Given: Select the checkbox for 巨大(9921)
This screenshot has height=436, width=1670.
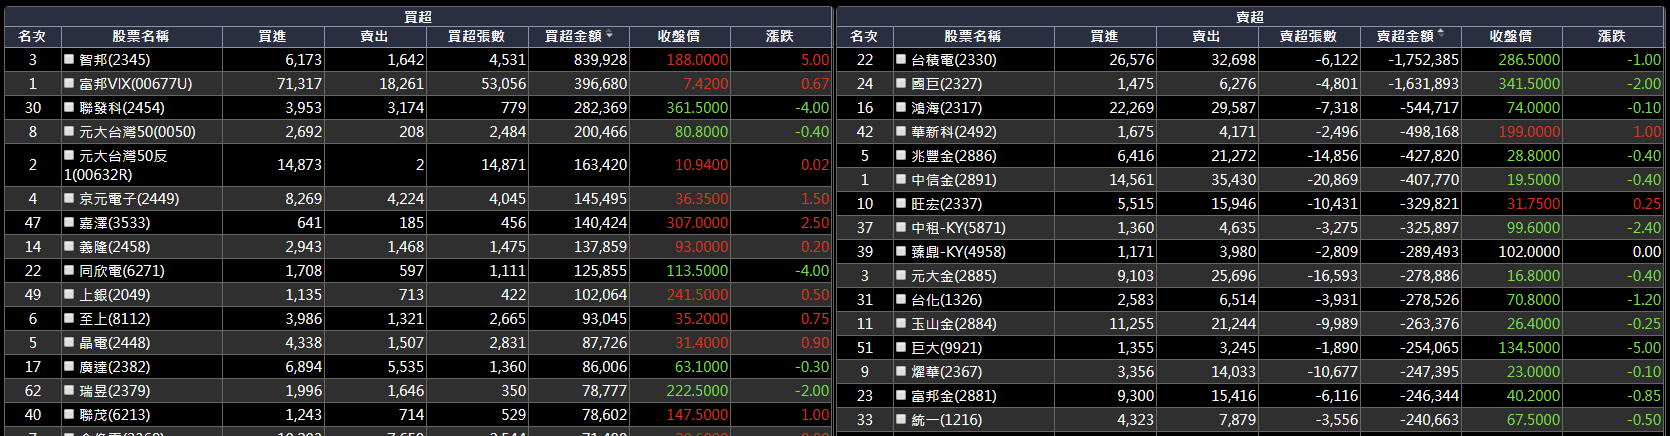Looking at the screenshot, I should click(901, 347).
